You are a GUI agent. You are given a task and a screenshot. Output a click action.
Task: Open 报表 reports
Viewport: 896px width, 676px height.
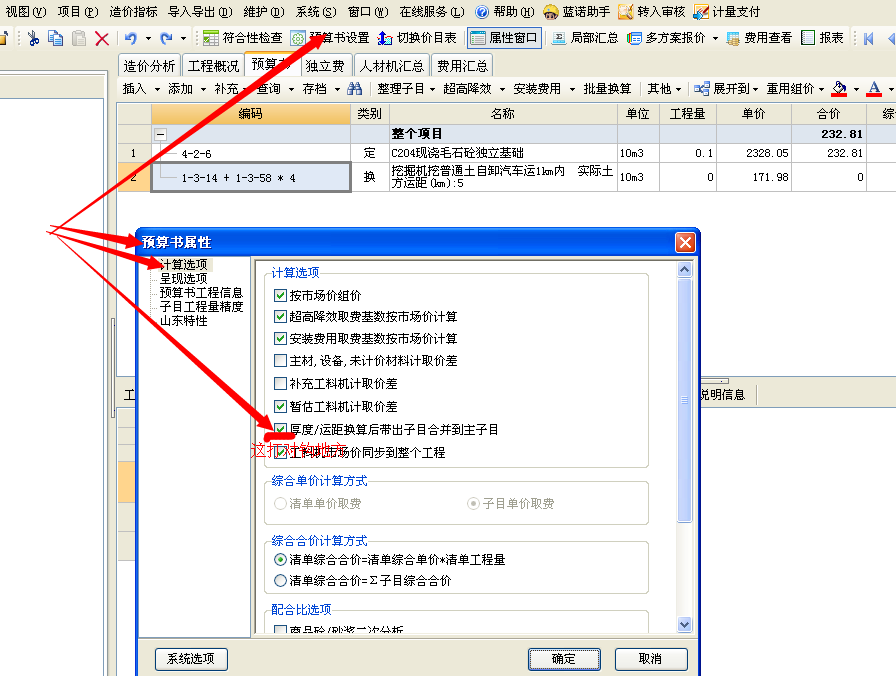click(822, 38)
